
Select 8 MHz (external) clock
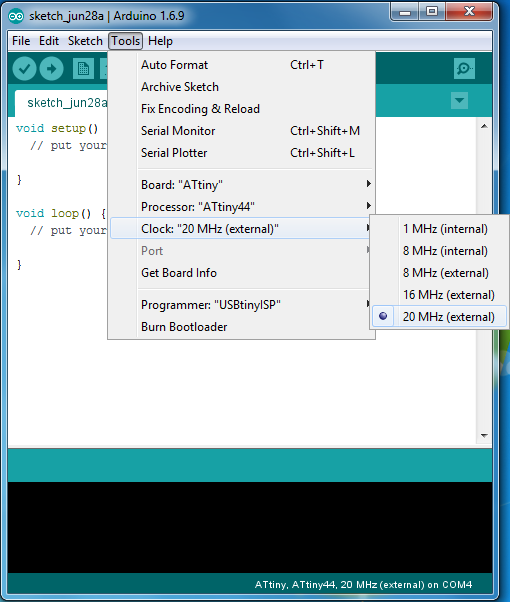[439, 273]
